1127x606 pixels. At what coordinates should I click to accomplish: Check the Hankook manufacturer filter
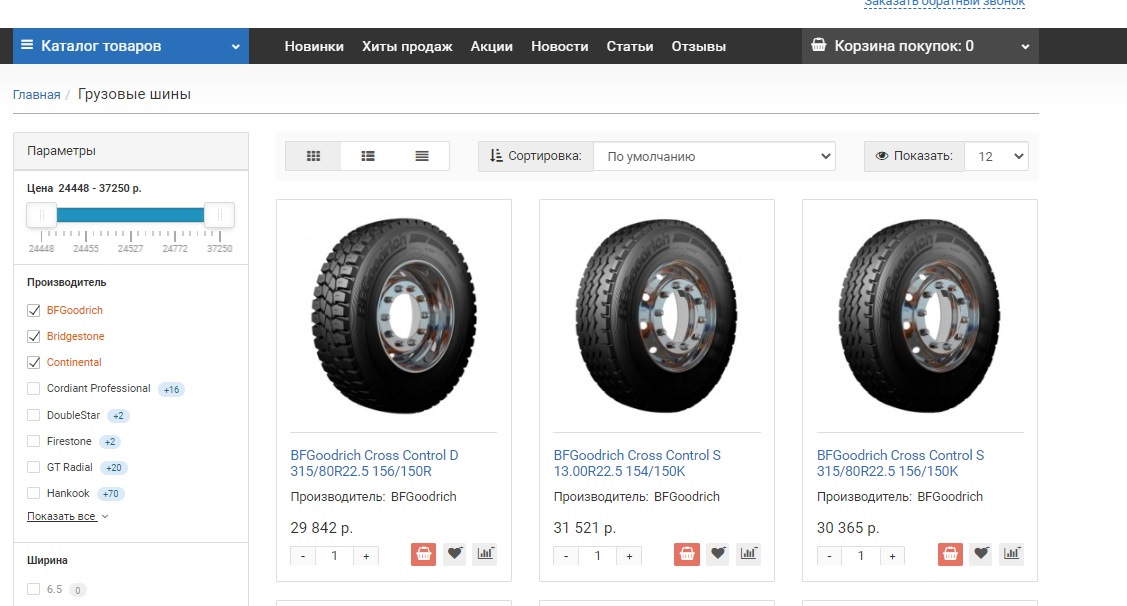pos(33,493)
